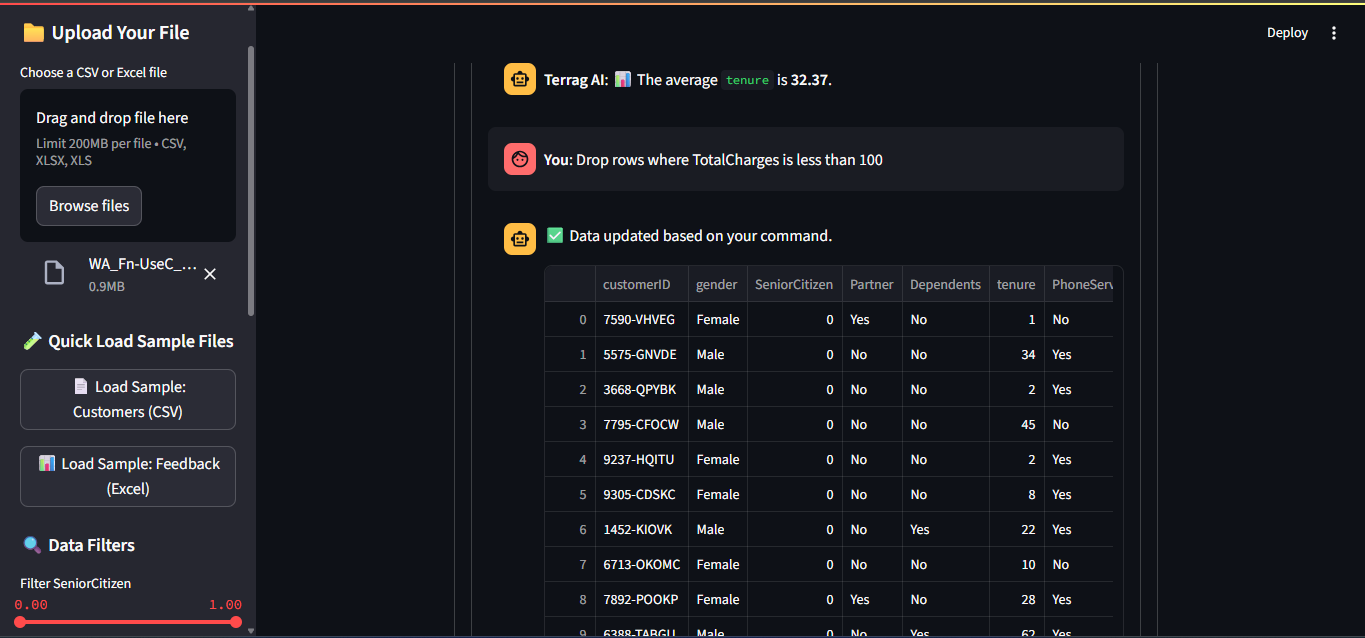Click the three-dot main menu icon

point(1333,33)
